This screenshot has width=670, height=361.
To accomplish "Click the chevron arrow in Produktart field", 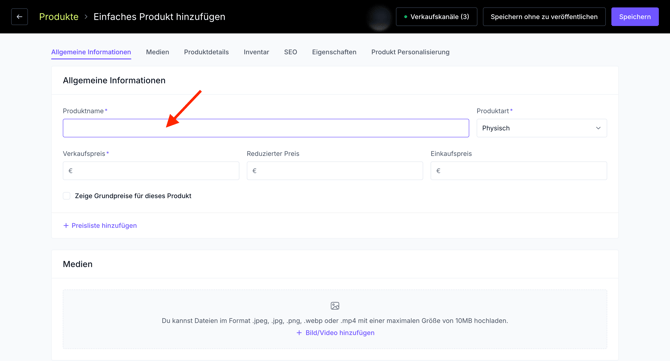I will click(598, 128).
